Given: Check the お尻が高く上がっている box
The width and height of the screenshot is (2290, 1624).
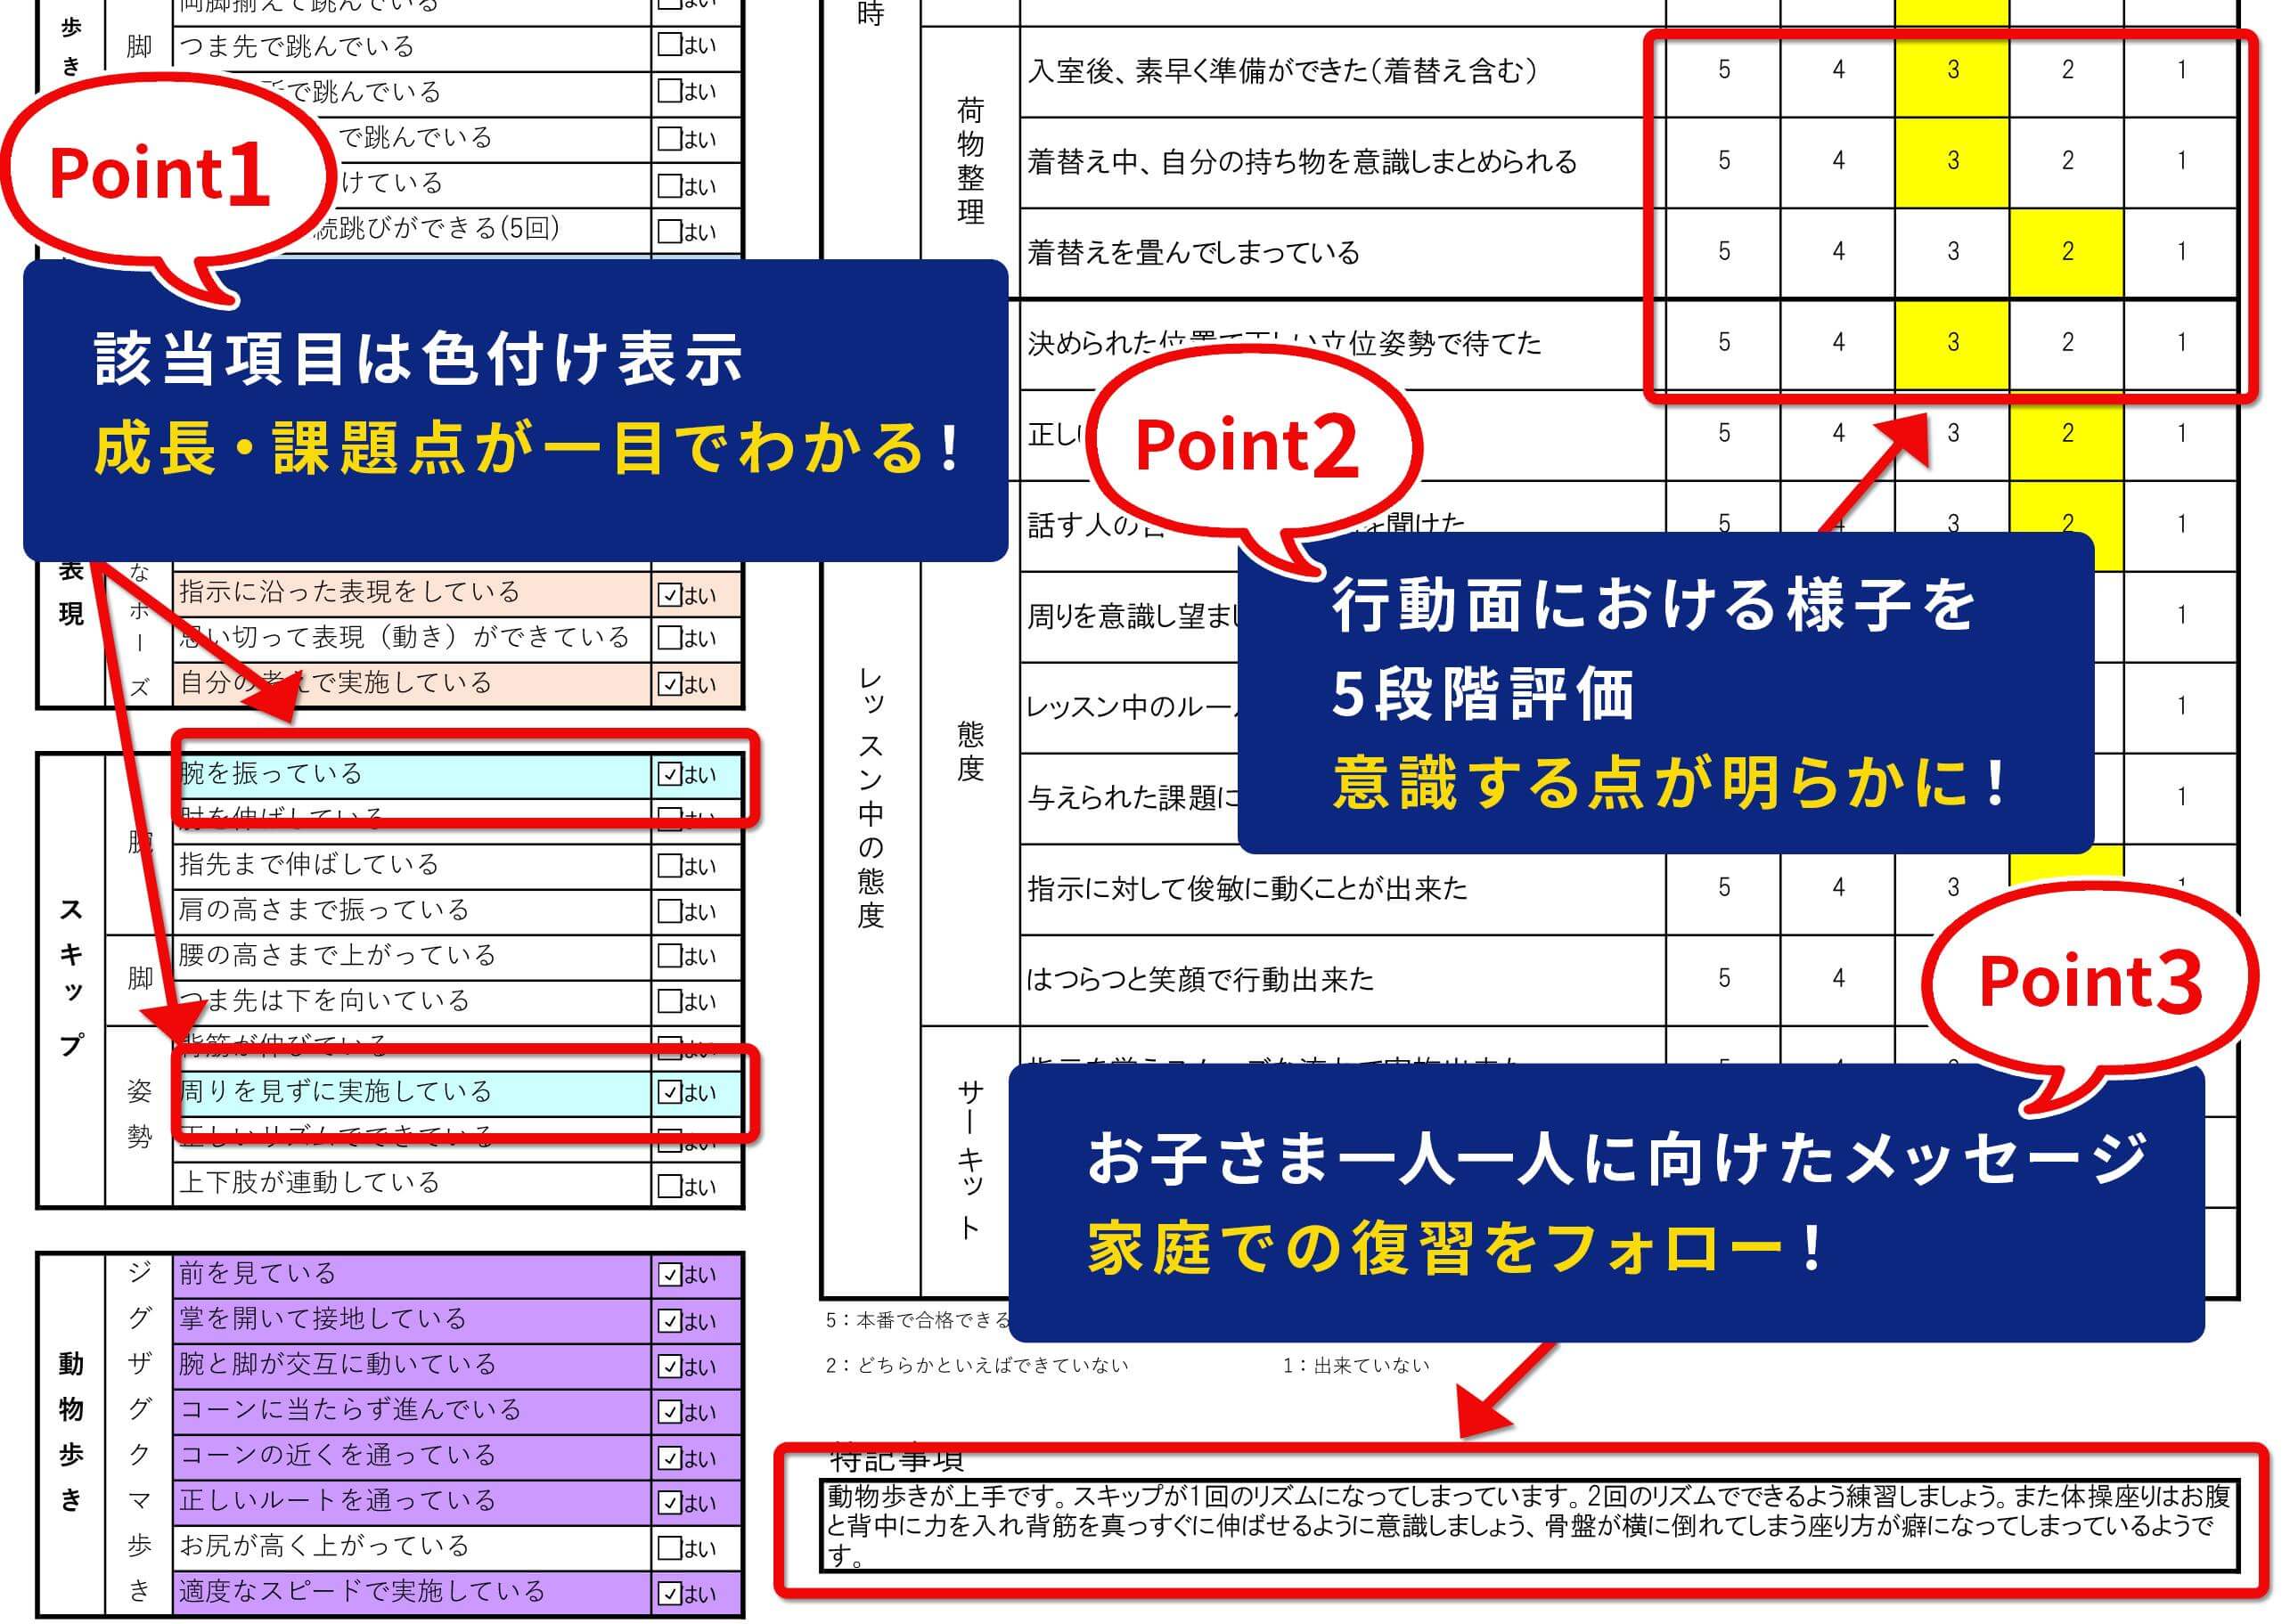Looking at the screenshot, I should 668,1549.
